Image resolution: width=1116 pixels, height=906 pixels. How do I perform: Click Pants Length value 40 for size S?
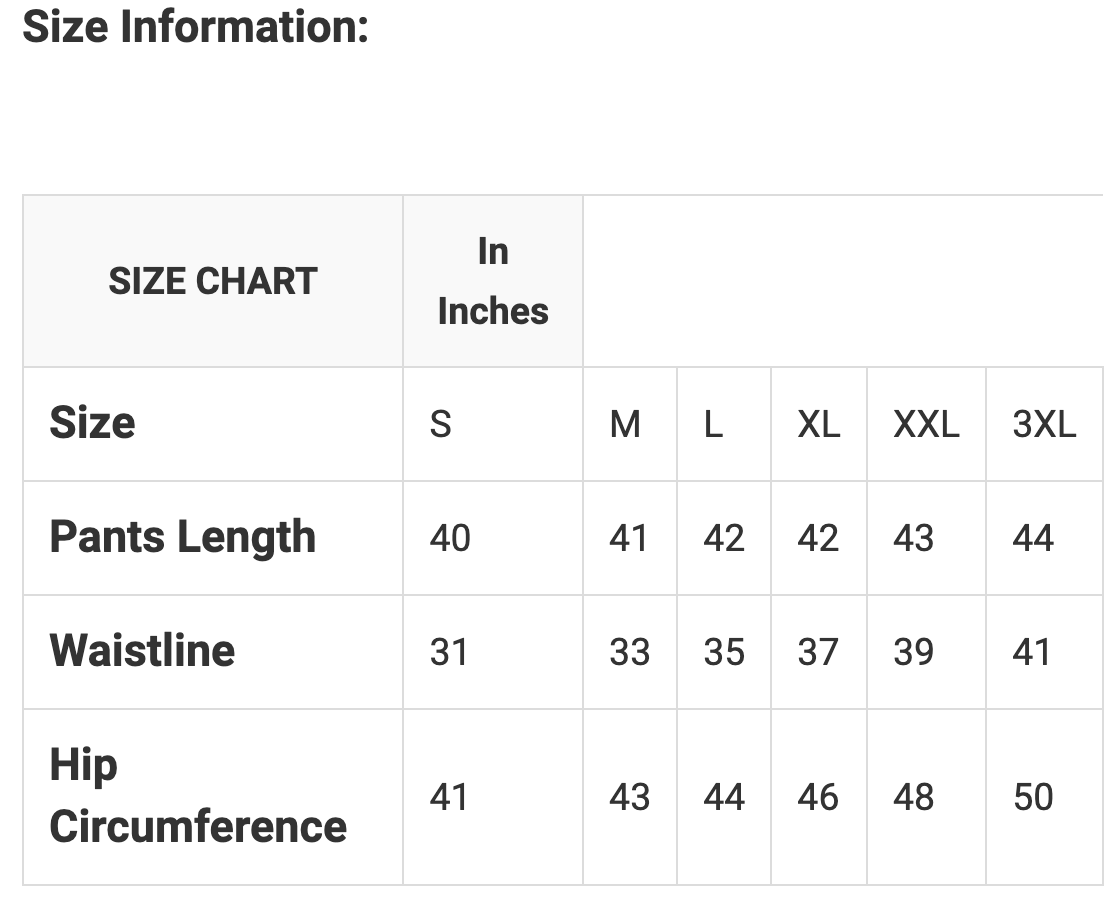[x=450, y=539]
